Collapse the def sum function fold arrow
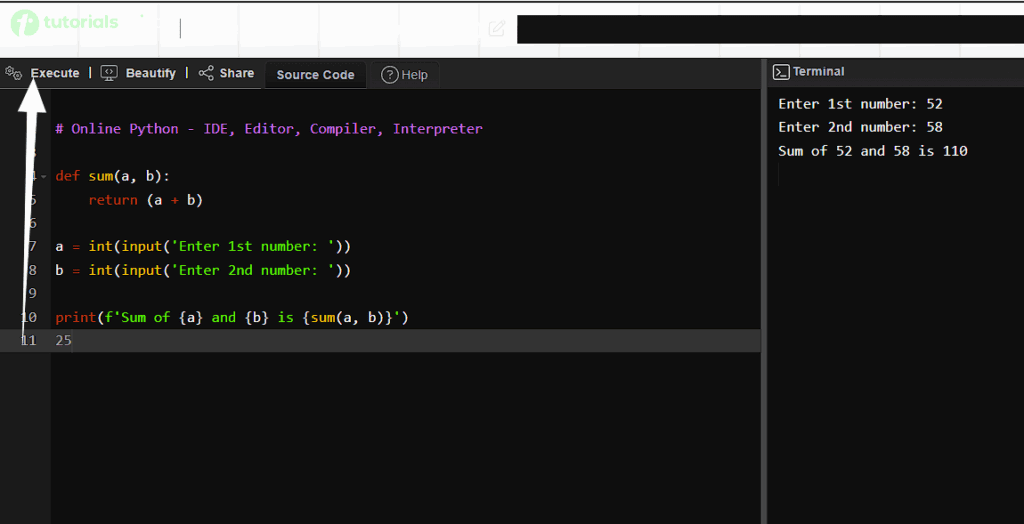Screen dimensions: 1024x524 pos(44,177)
